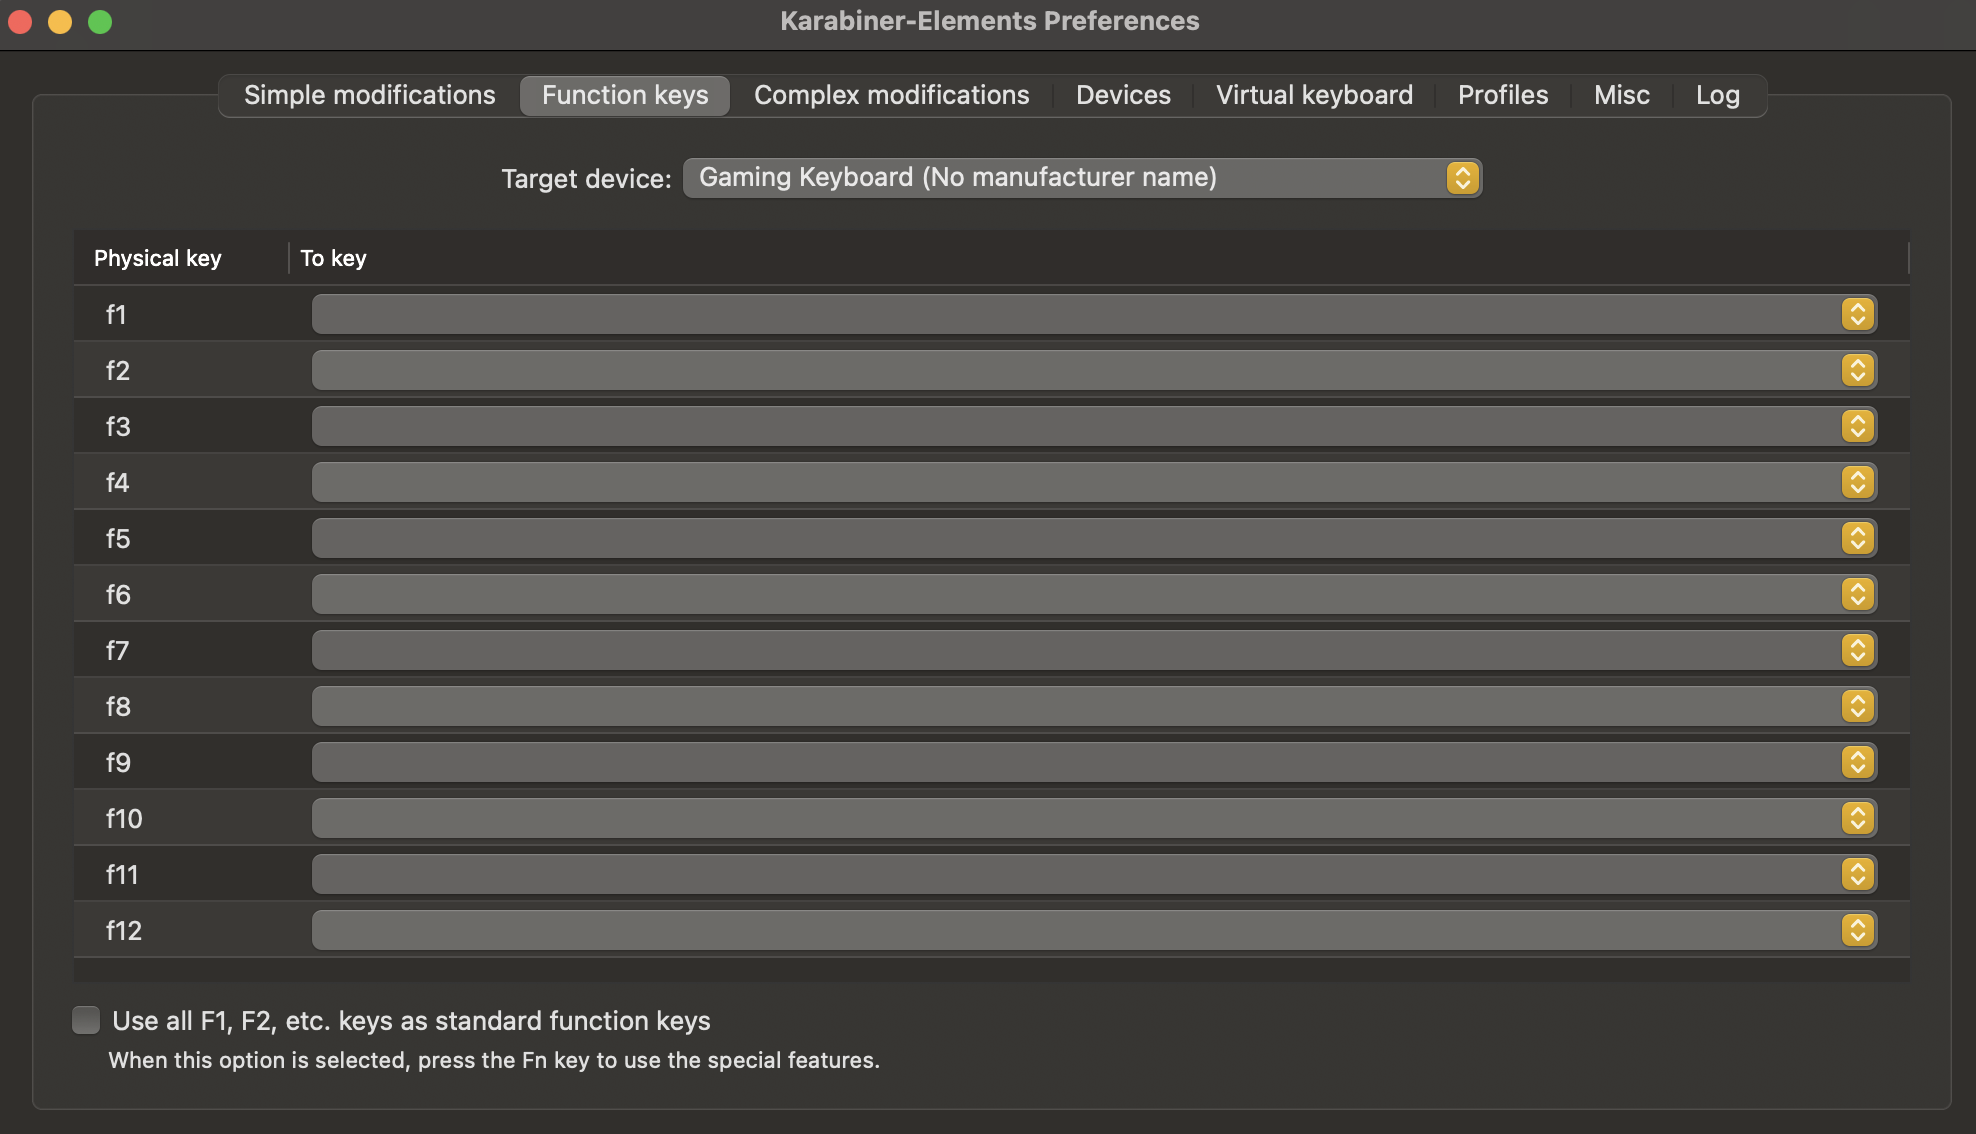The width and height of the screenshot is (1976, 1134).
Task: Open the Complex modifications tab
Action: pos(891,95)
